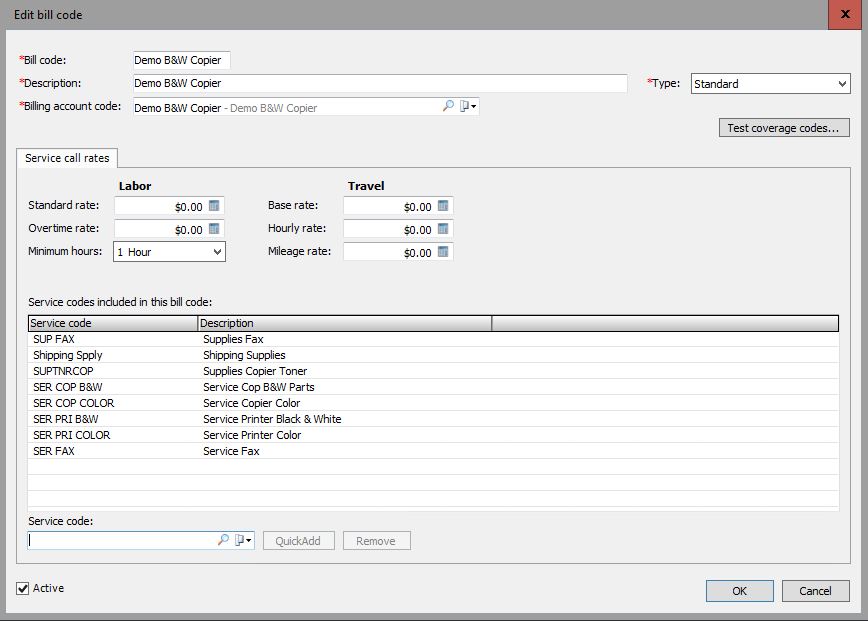
Task: Open the dropdown arrow beside the Service code lookup
Action: click(x=248, y=540)
